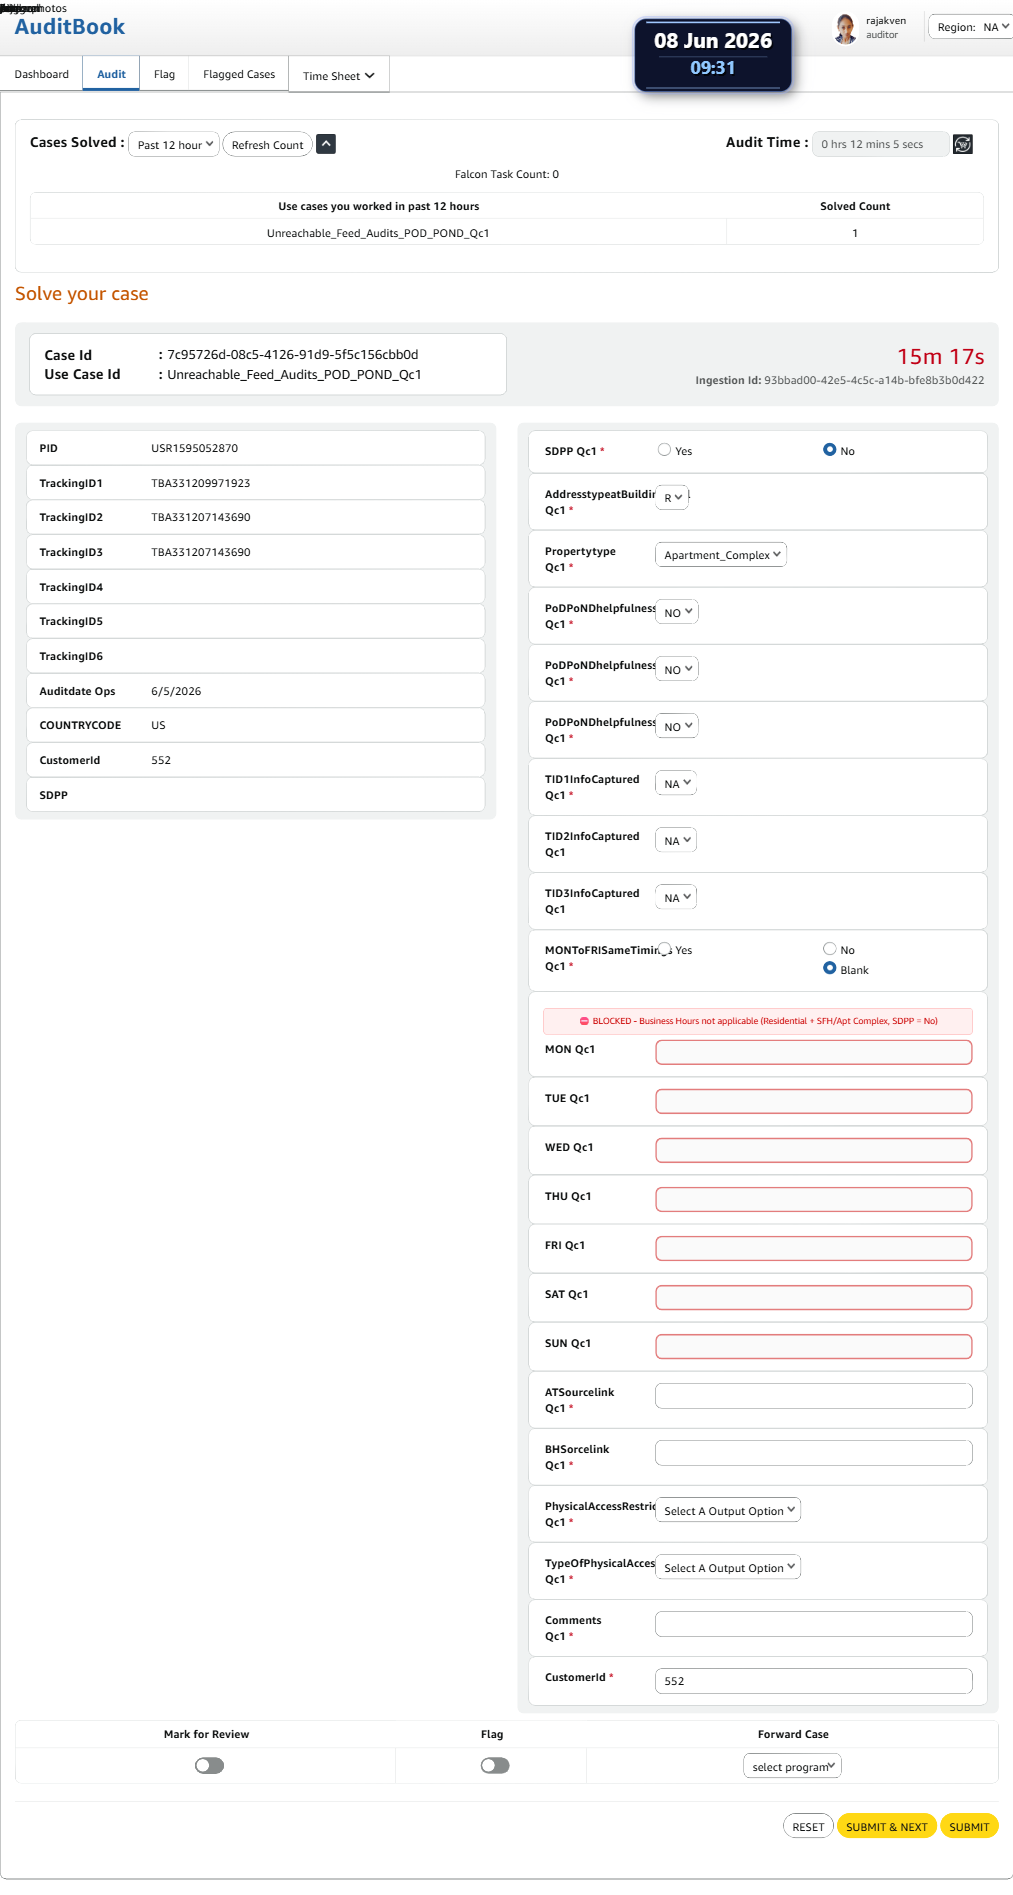Open the PhysicalAccessRestriction output option dropdown
This screenshot has height=1895, width=1013.
point(728,1510)
